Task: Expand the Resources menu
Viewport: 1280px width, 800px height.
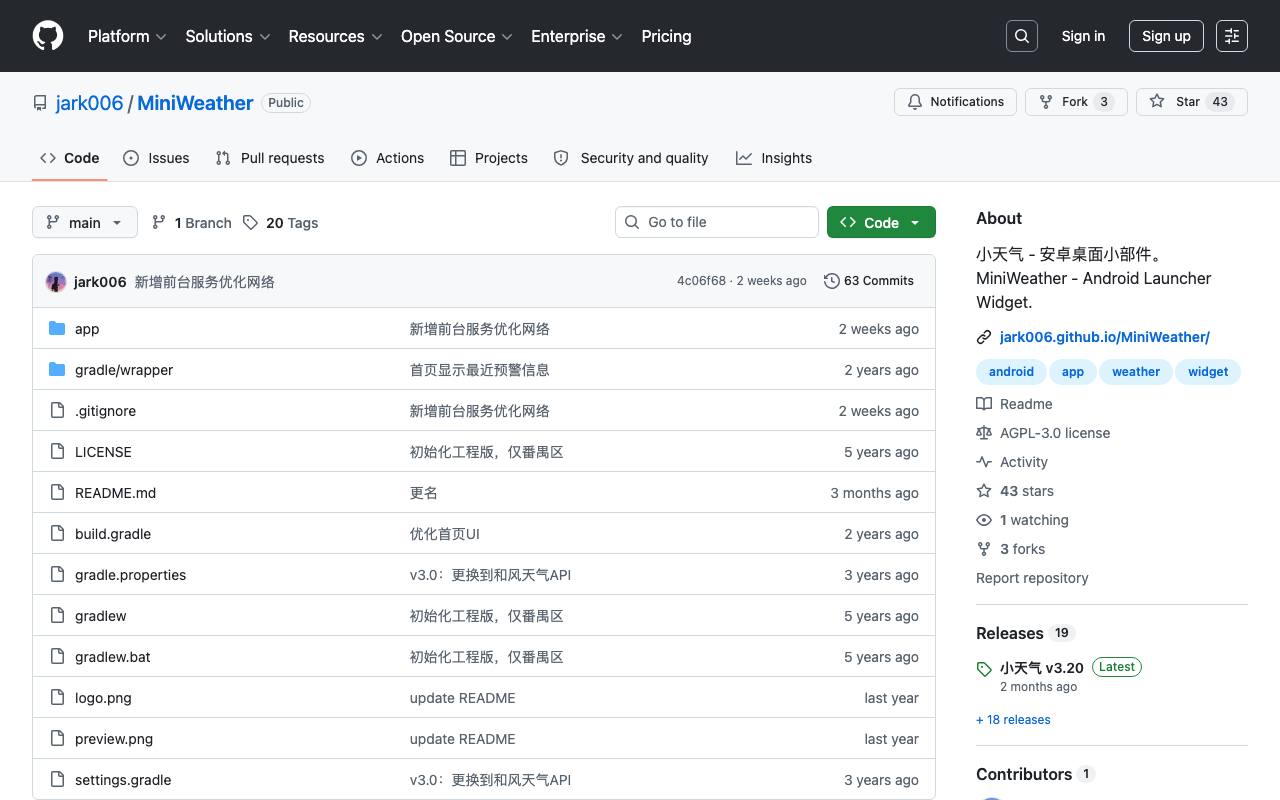Action: point(335,36)
